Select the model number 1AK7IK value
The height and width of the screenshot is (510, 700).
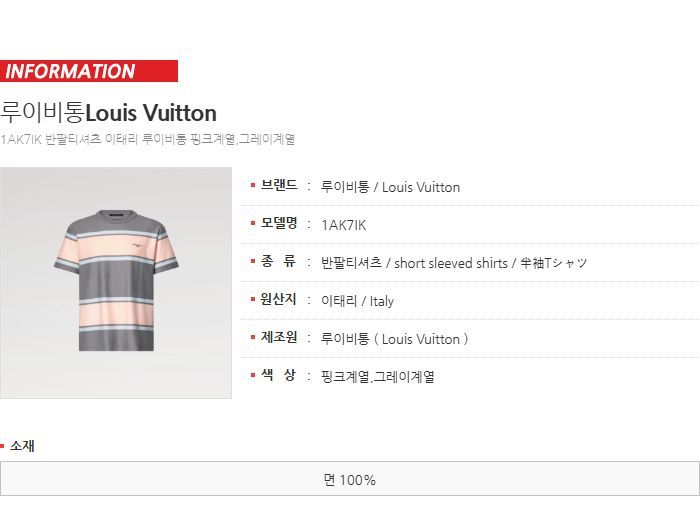coord(343,225)
